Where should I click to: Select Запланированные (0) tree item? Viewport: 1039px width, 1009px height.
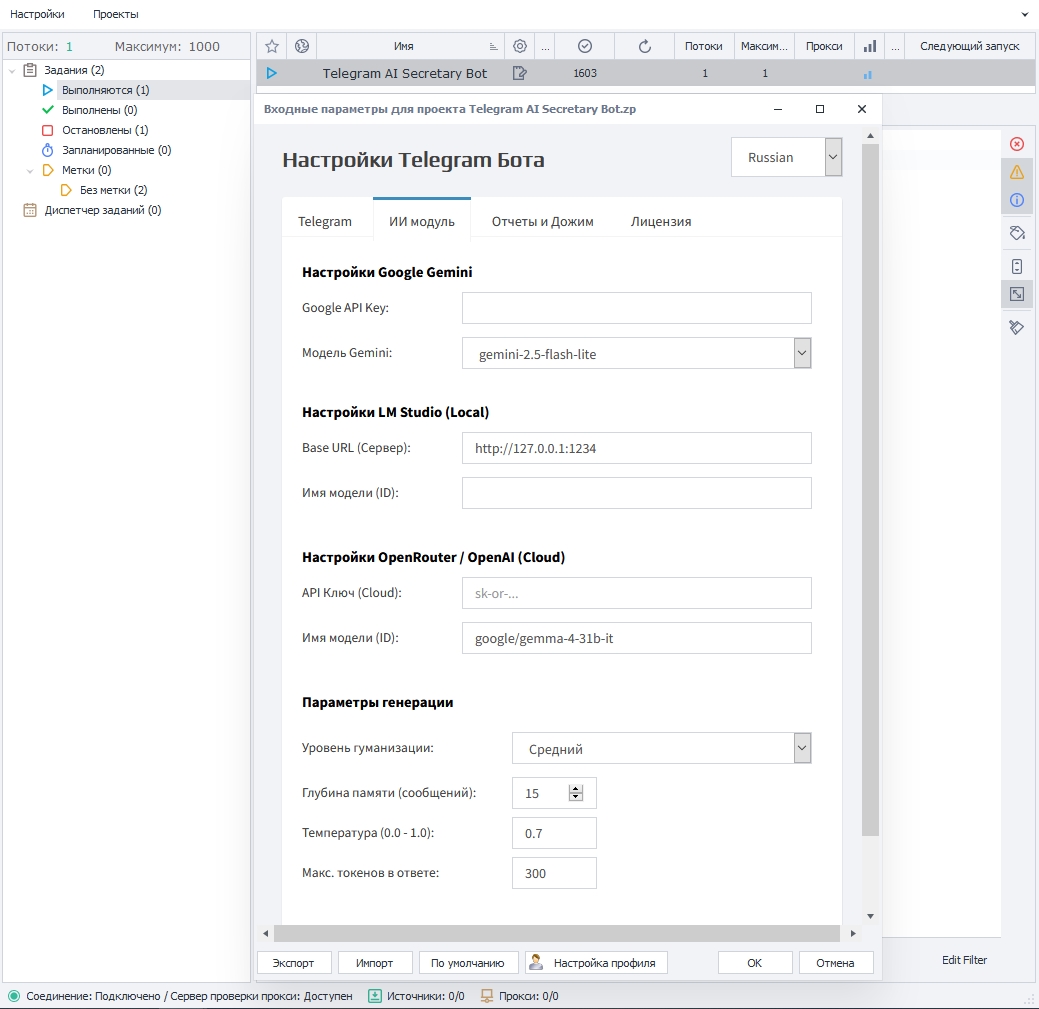coord(117,150)
